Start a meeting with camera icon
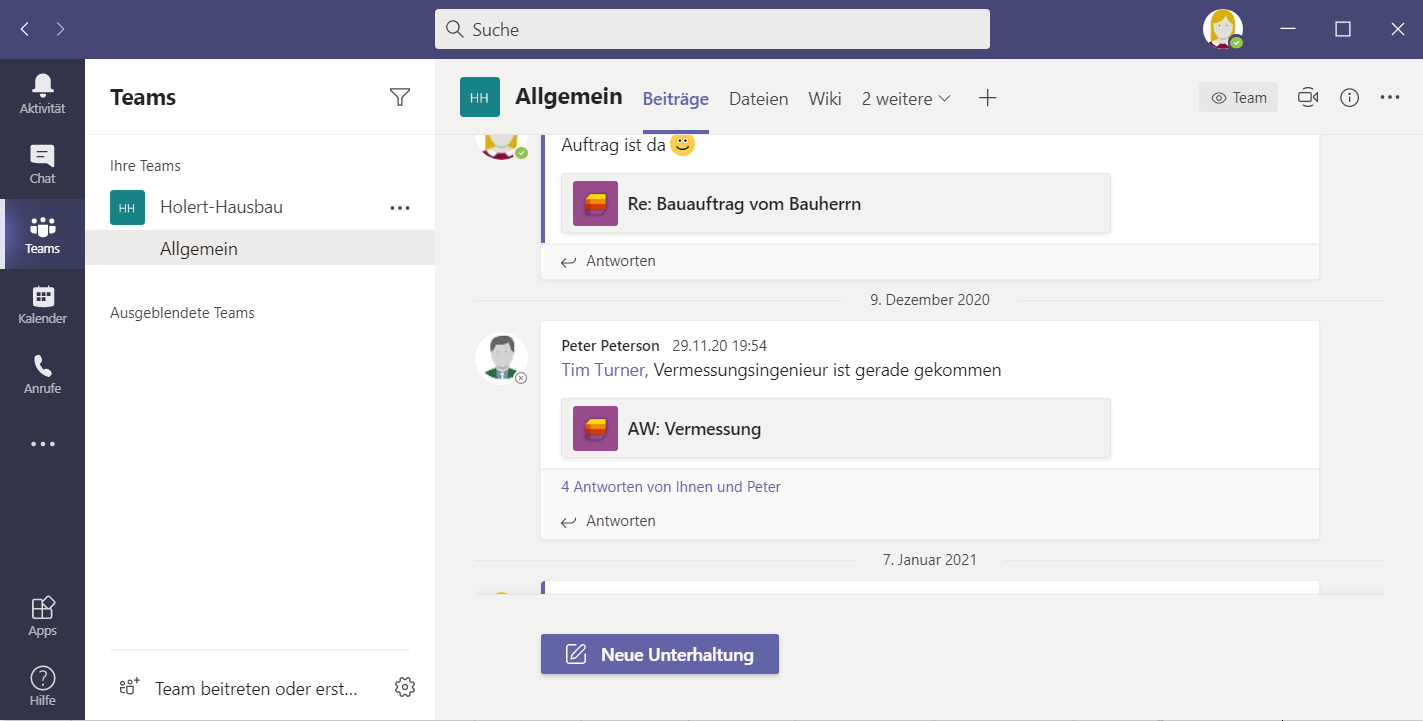The width and height of the screenshot is (1423, 721). pyautogui.click(x=1308, y=97)
